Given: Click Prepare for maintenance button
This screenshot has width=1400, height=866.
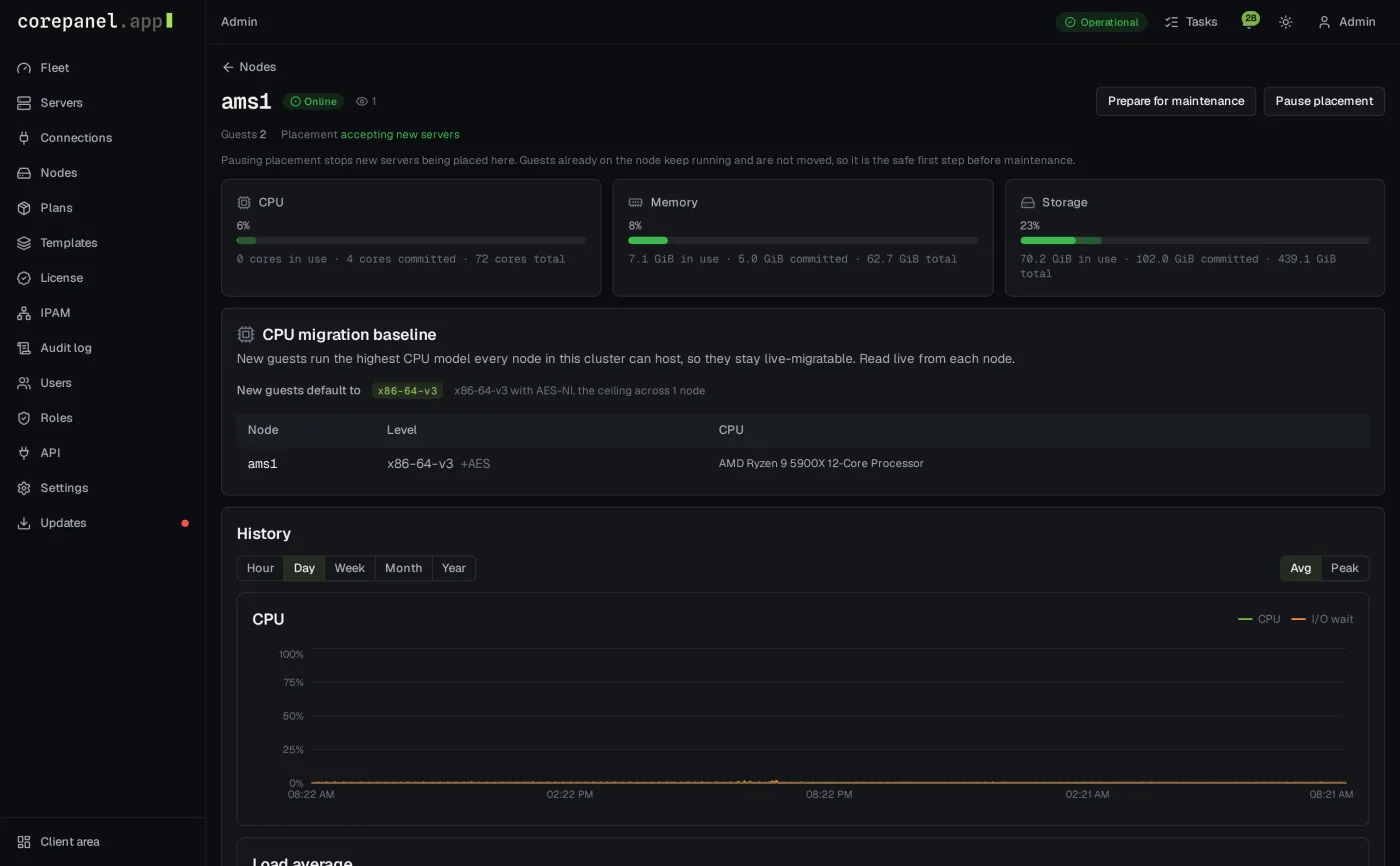Looking at the screenshot, I should pos(1176,101).
